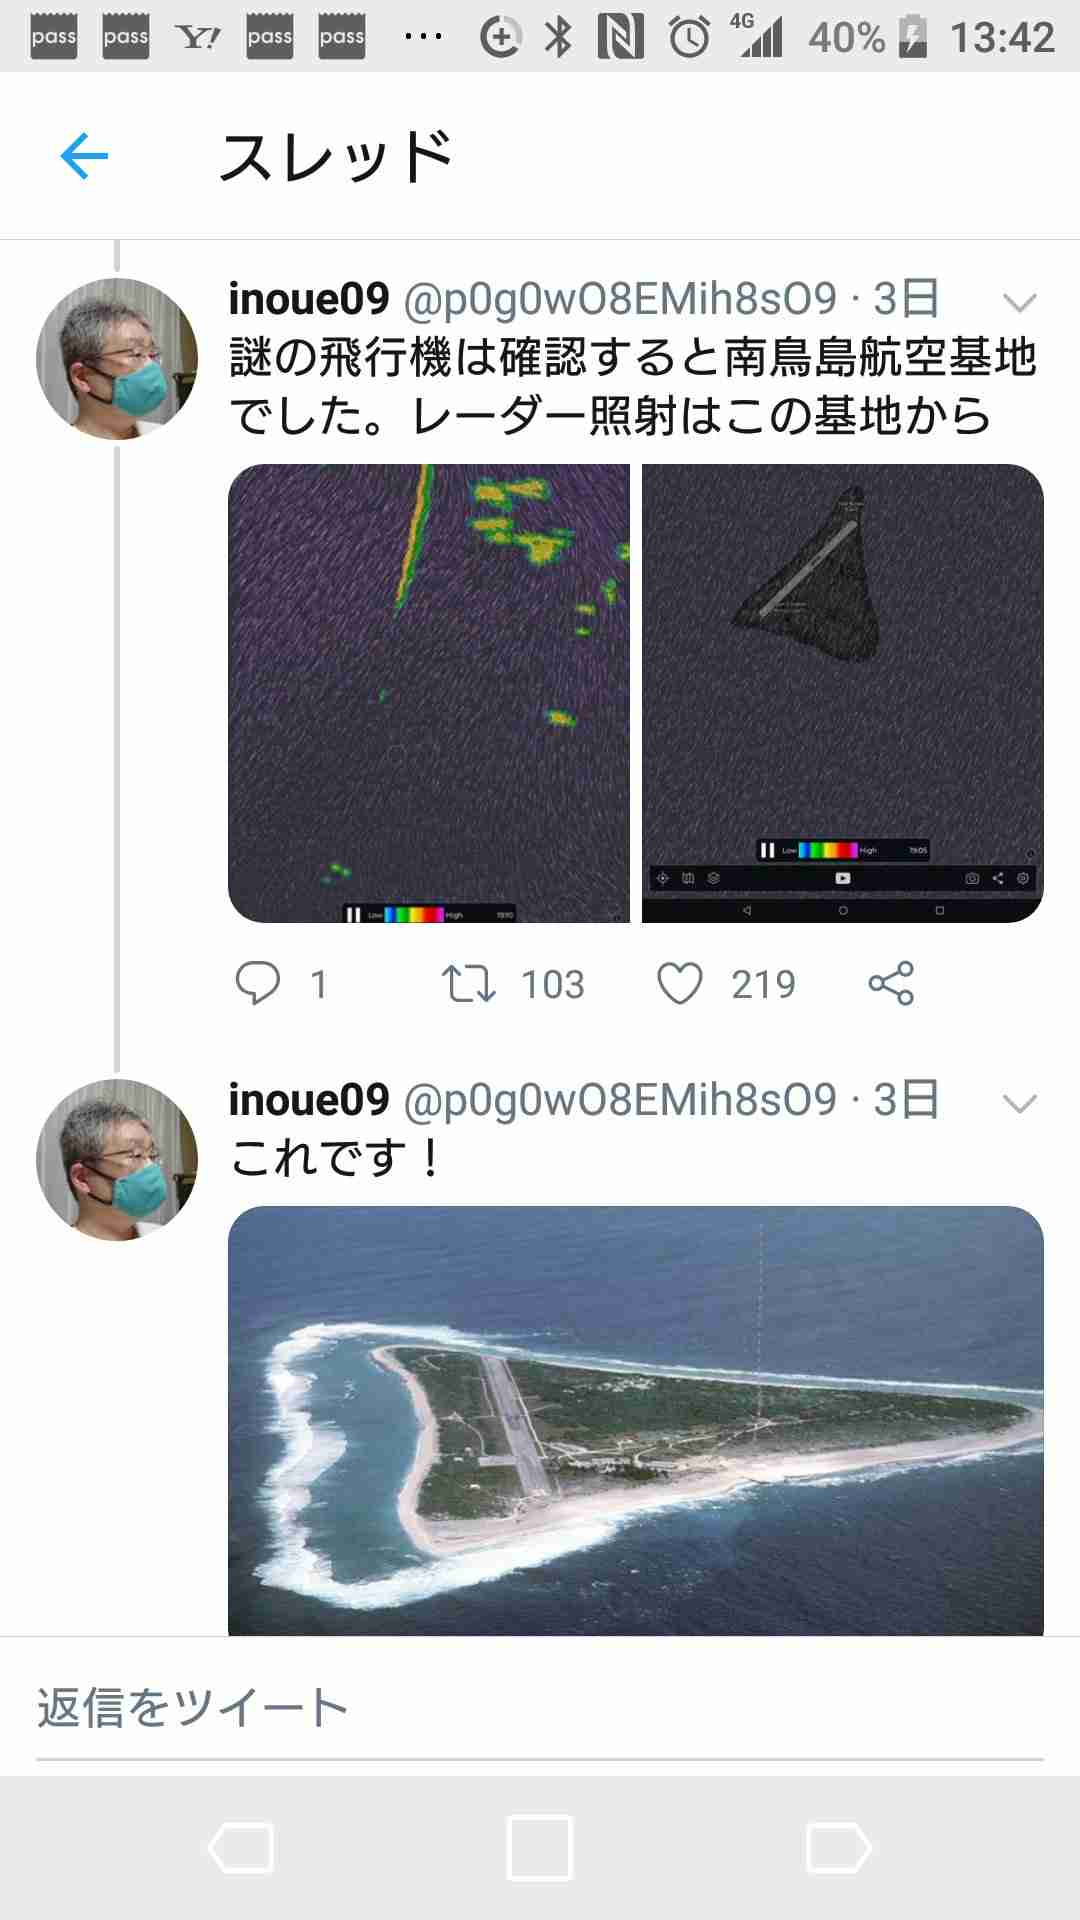1080x1920 pixels.
Task: Retweet the first tweet with 103 retweets
Action: coord(468,983)
